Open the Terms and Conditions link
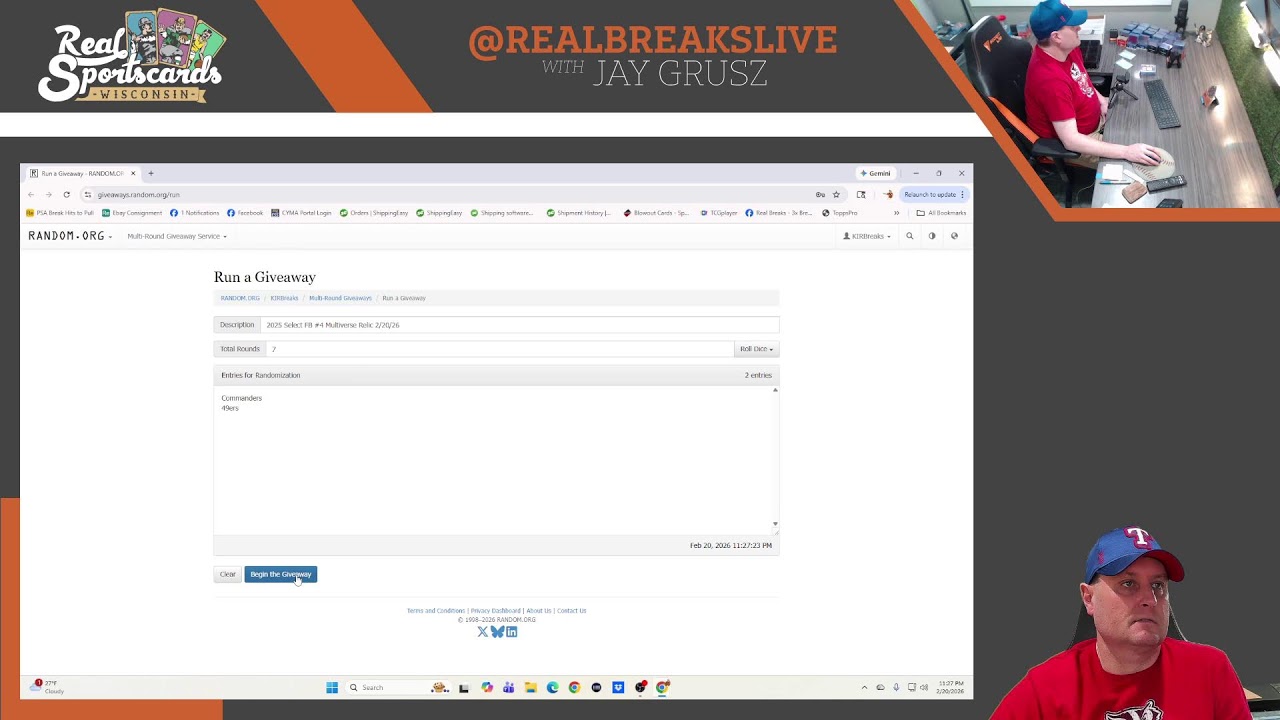 point(436,611)
